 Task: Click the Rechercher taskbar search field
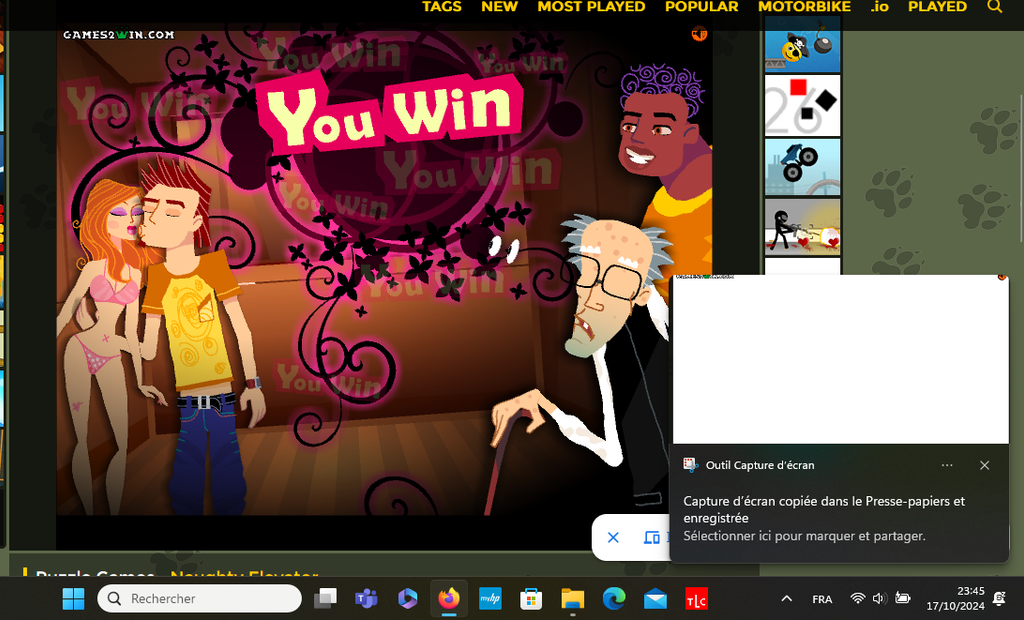[x=199, y=598]
